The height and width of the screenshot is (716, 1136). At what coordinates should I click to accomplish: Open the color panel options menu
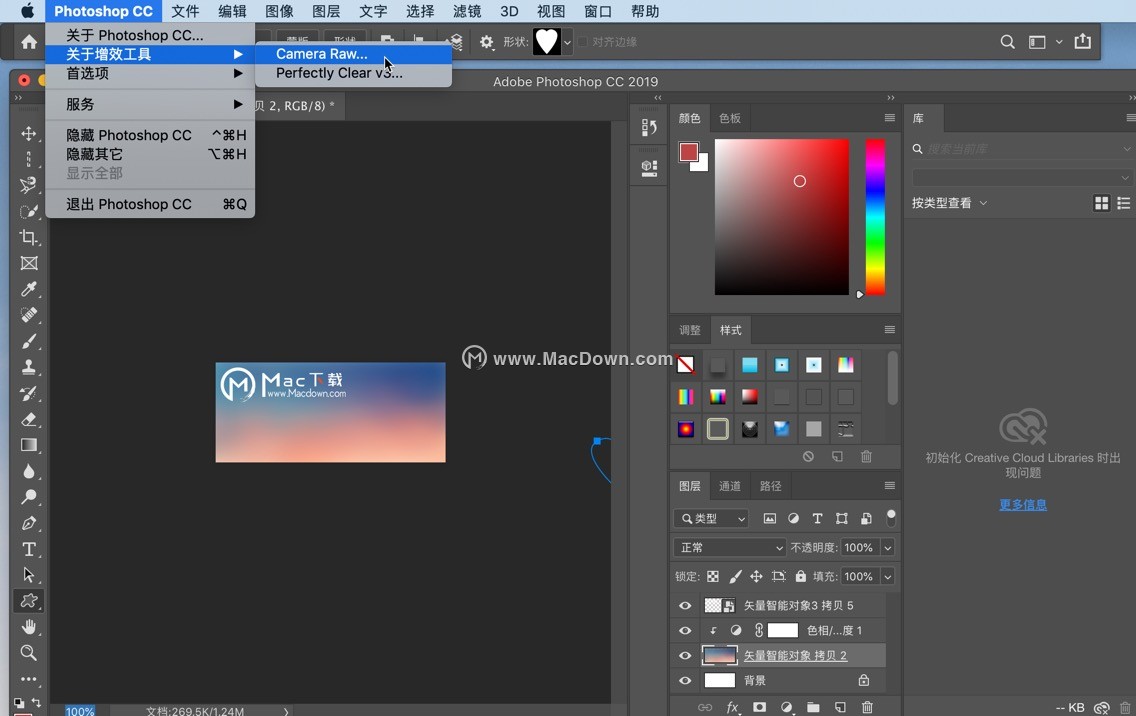[890, 117]
